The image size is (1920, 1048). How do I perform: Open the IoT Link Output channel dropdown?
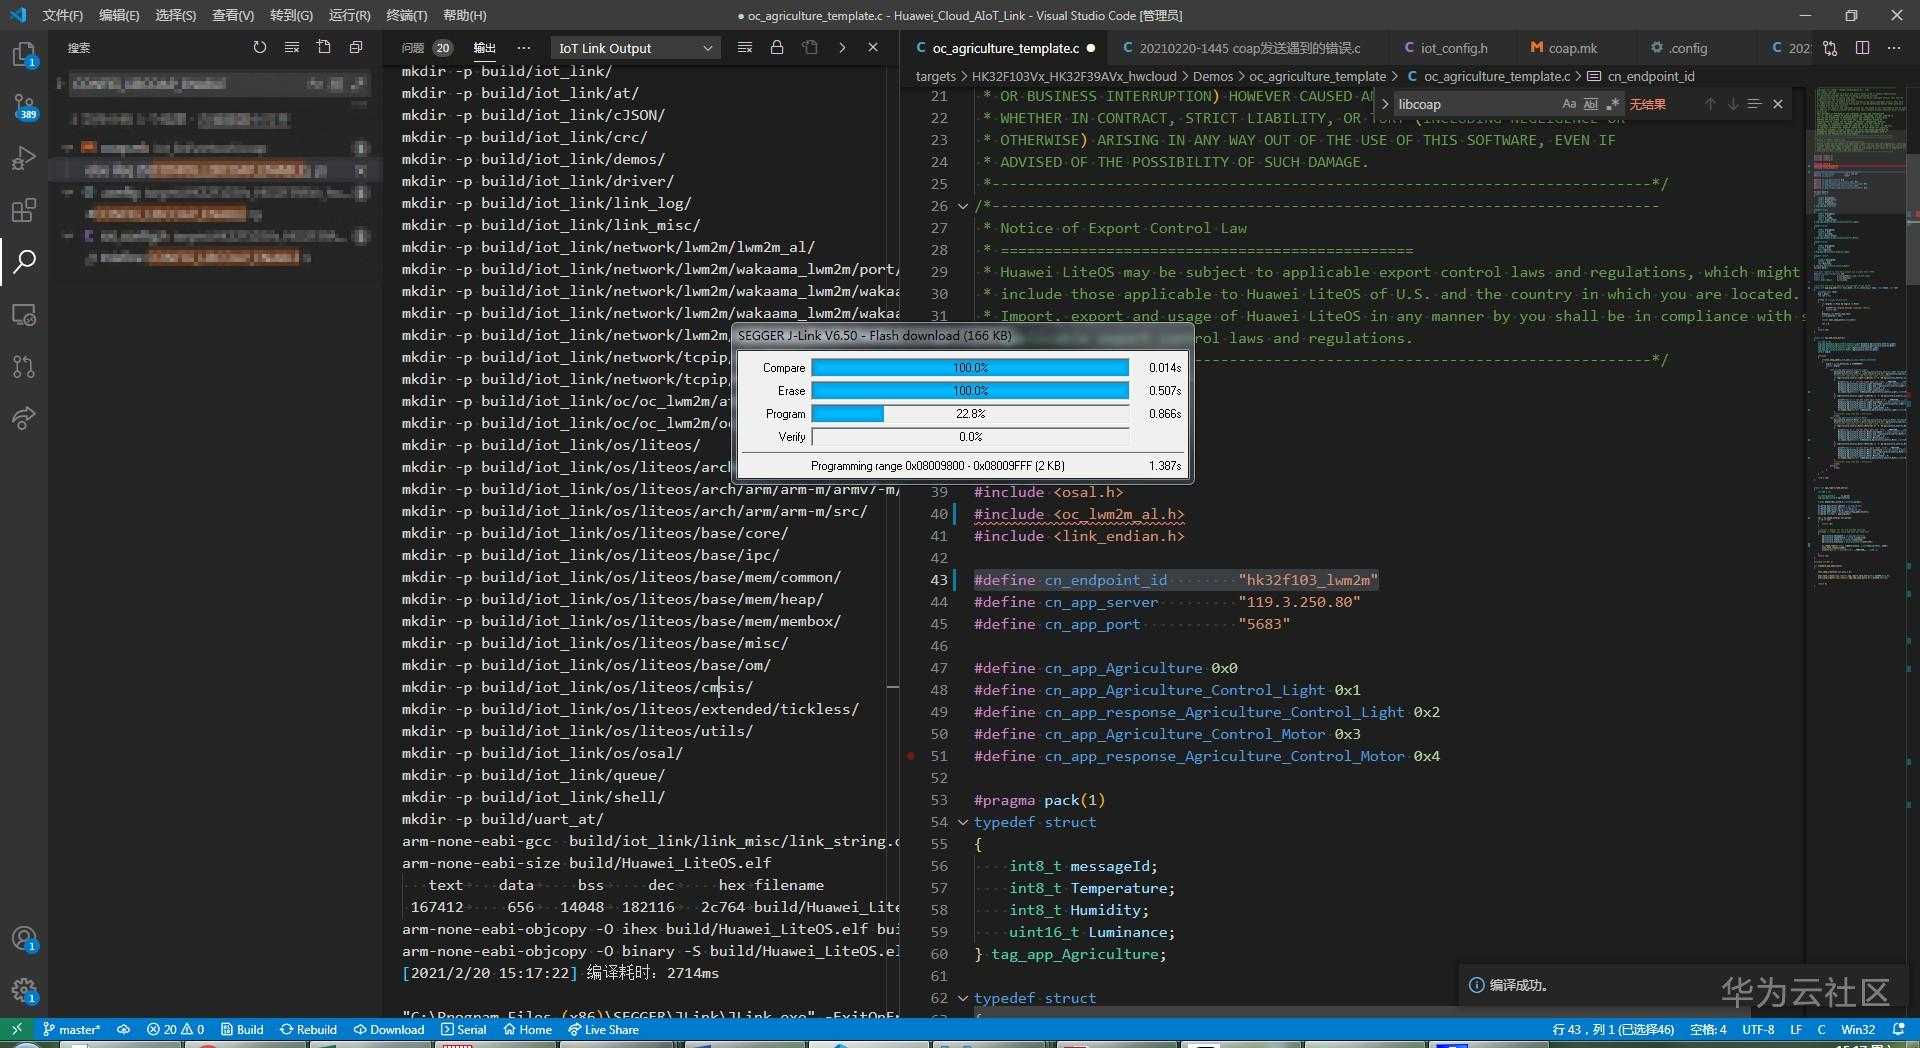pos(635,48)
